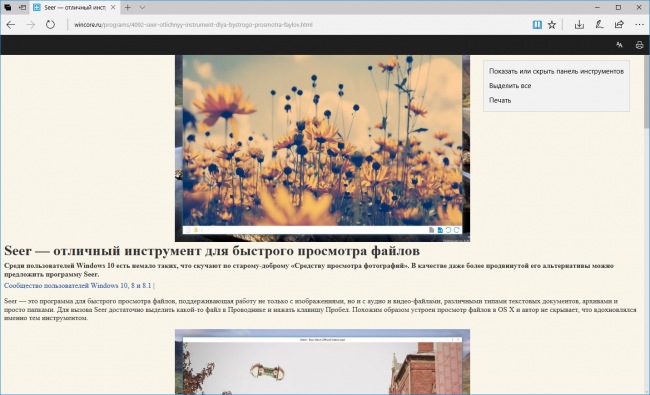Click the address bar URL wincore.ru

(193, 24)
